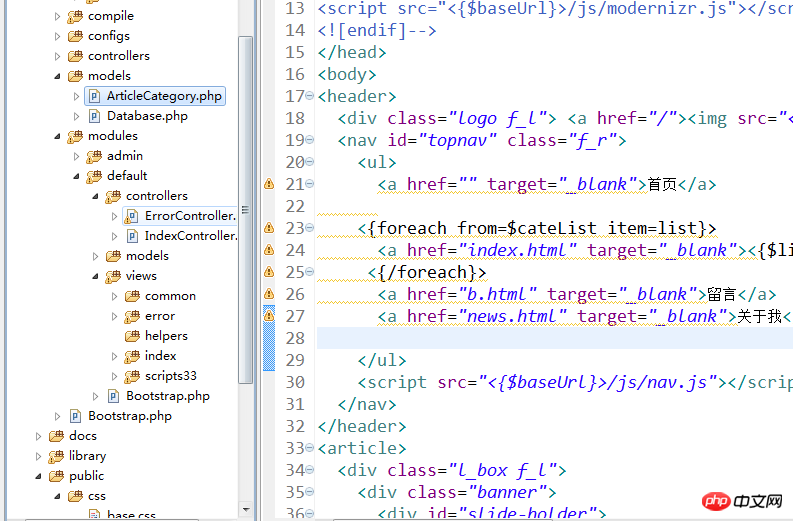Click the warning marker on line 21

point(269,184)
